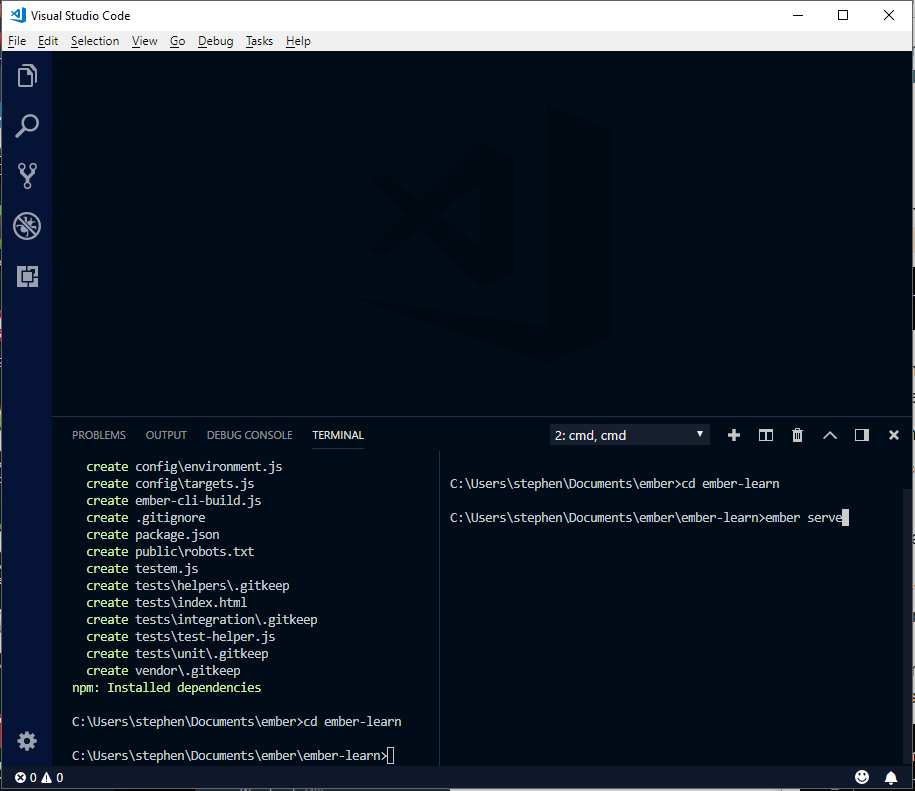Maximize the Visual Studio Code window
Screen dimensions: 915x791
click(x=843, y=15)
